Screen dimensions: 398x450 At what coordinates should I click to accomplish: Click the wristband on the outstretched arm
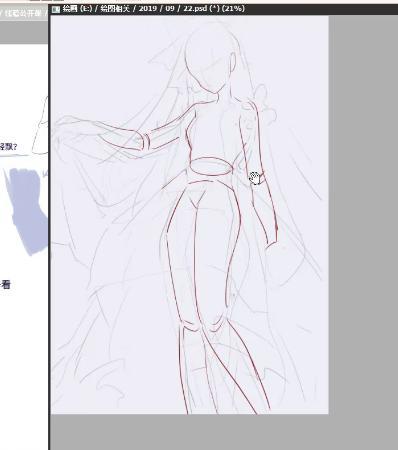(x=145, y=142)
